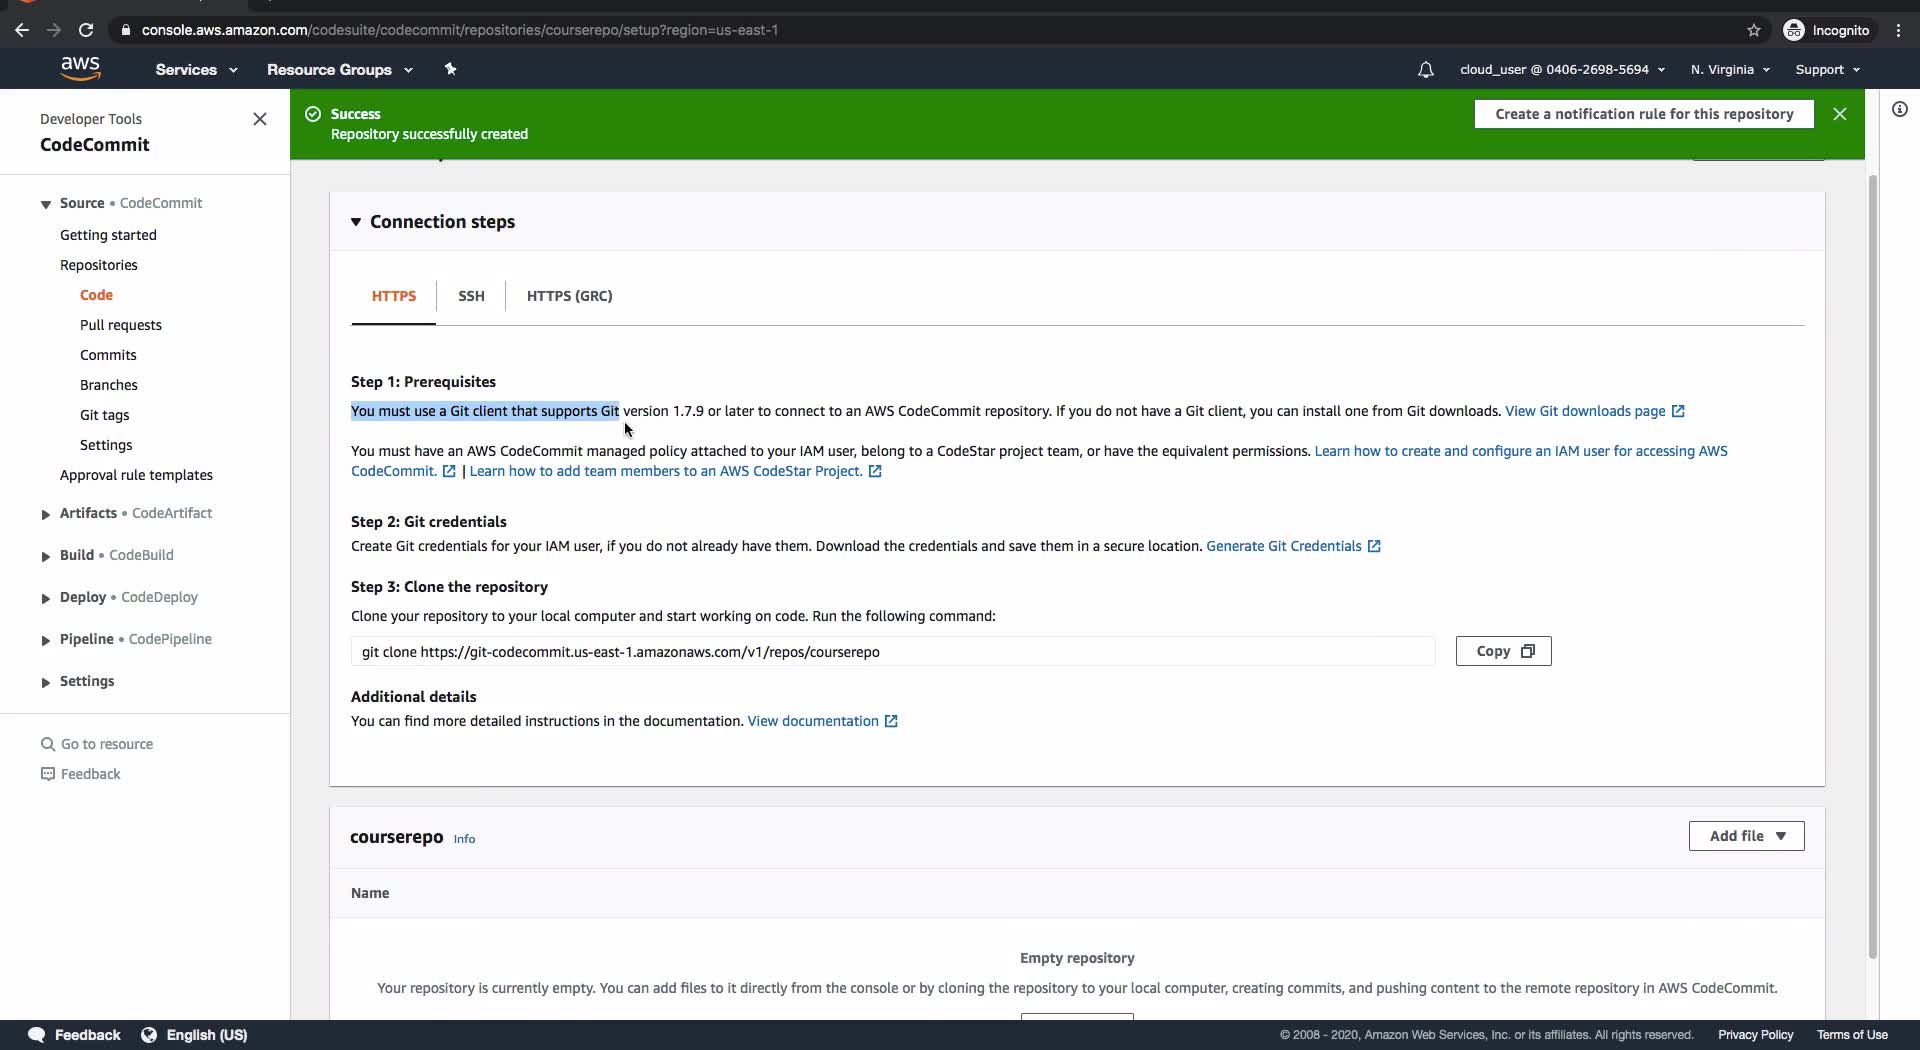Click the pin shortcuts icon in navbar

[x=450, y=69]
